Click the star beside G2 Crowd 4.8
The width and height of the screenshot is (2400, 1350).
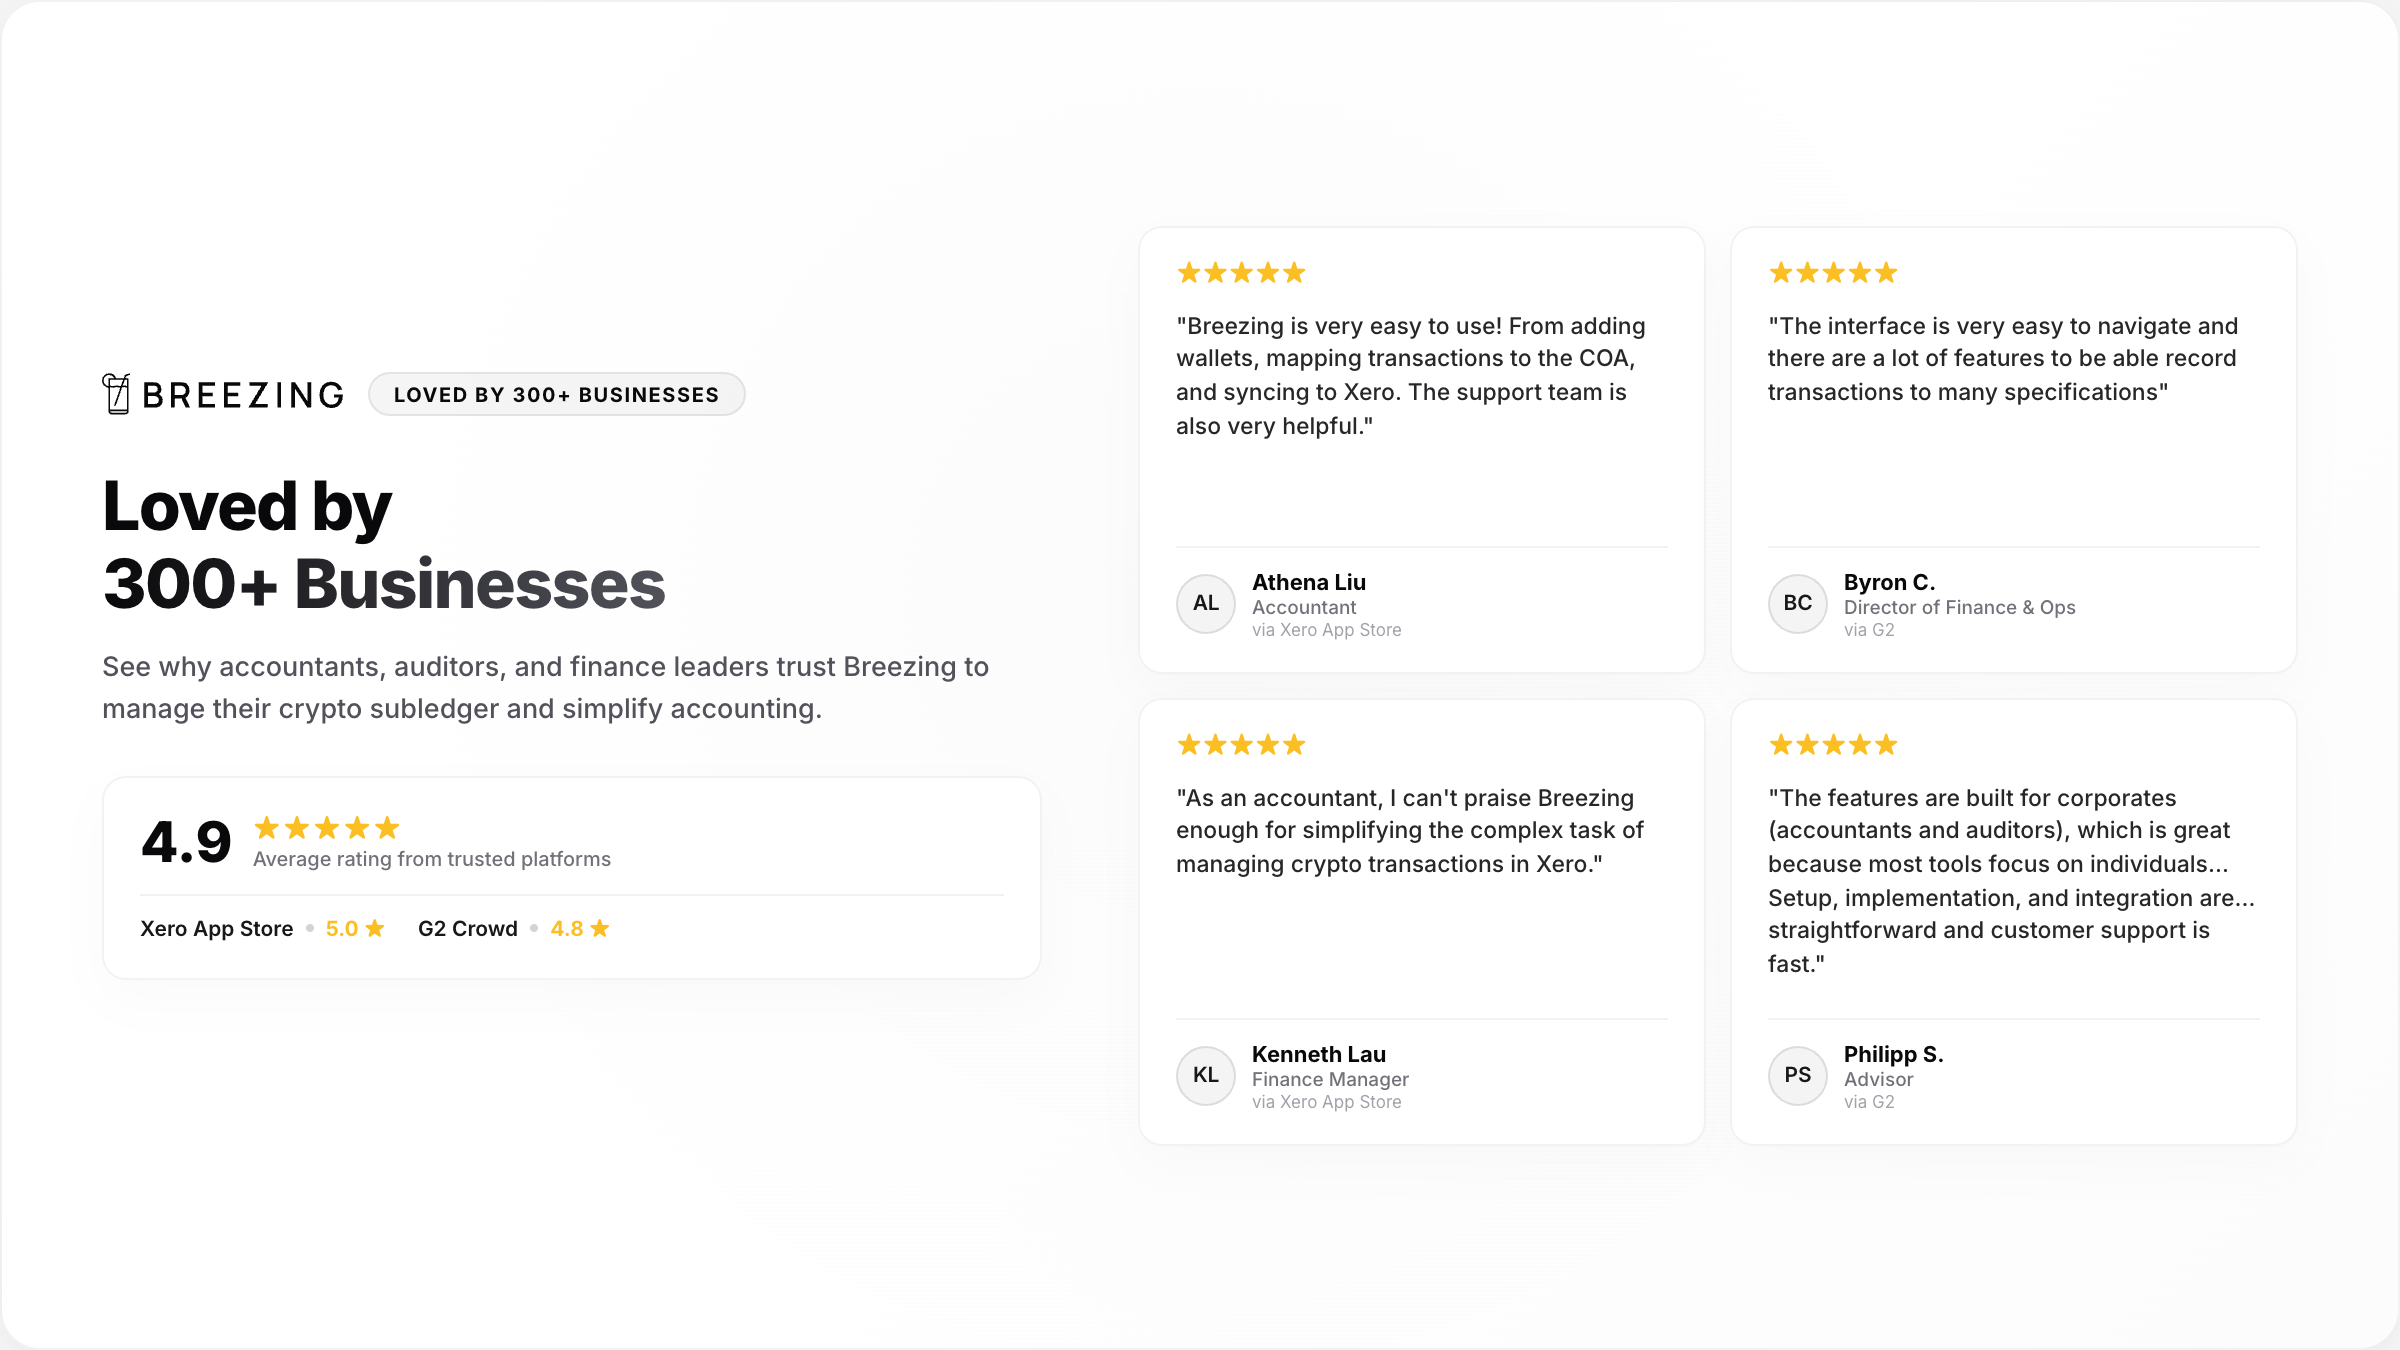tap(600, 929)
